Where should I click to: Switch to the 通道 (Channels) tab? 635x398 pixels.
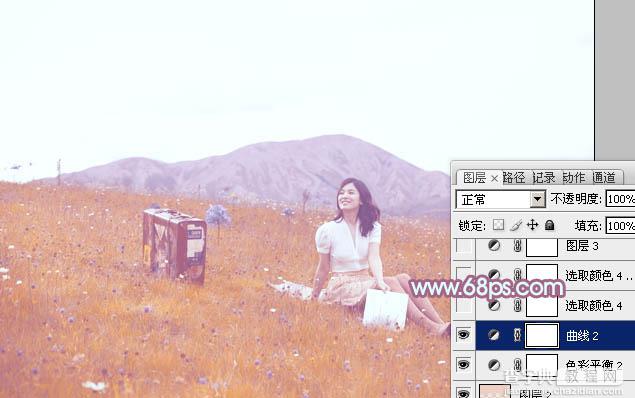(x=604, y=178)
